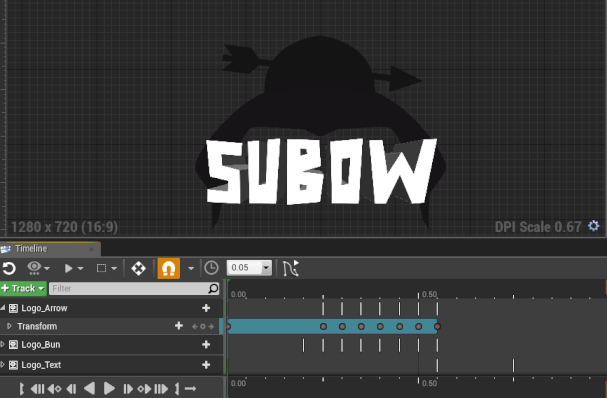This screenshot has width=607, height=398.
Task: Click the 0.50 mark on the top time ruler
Action: click(430, 294)
